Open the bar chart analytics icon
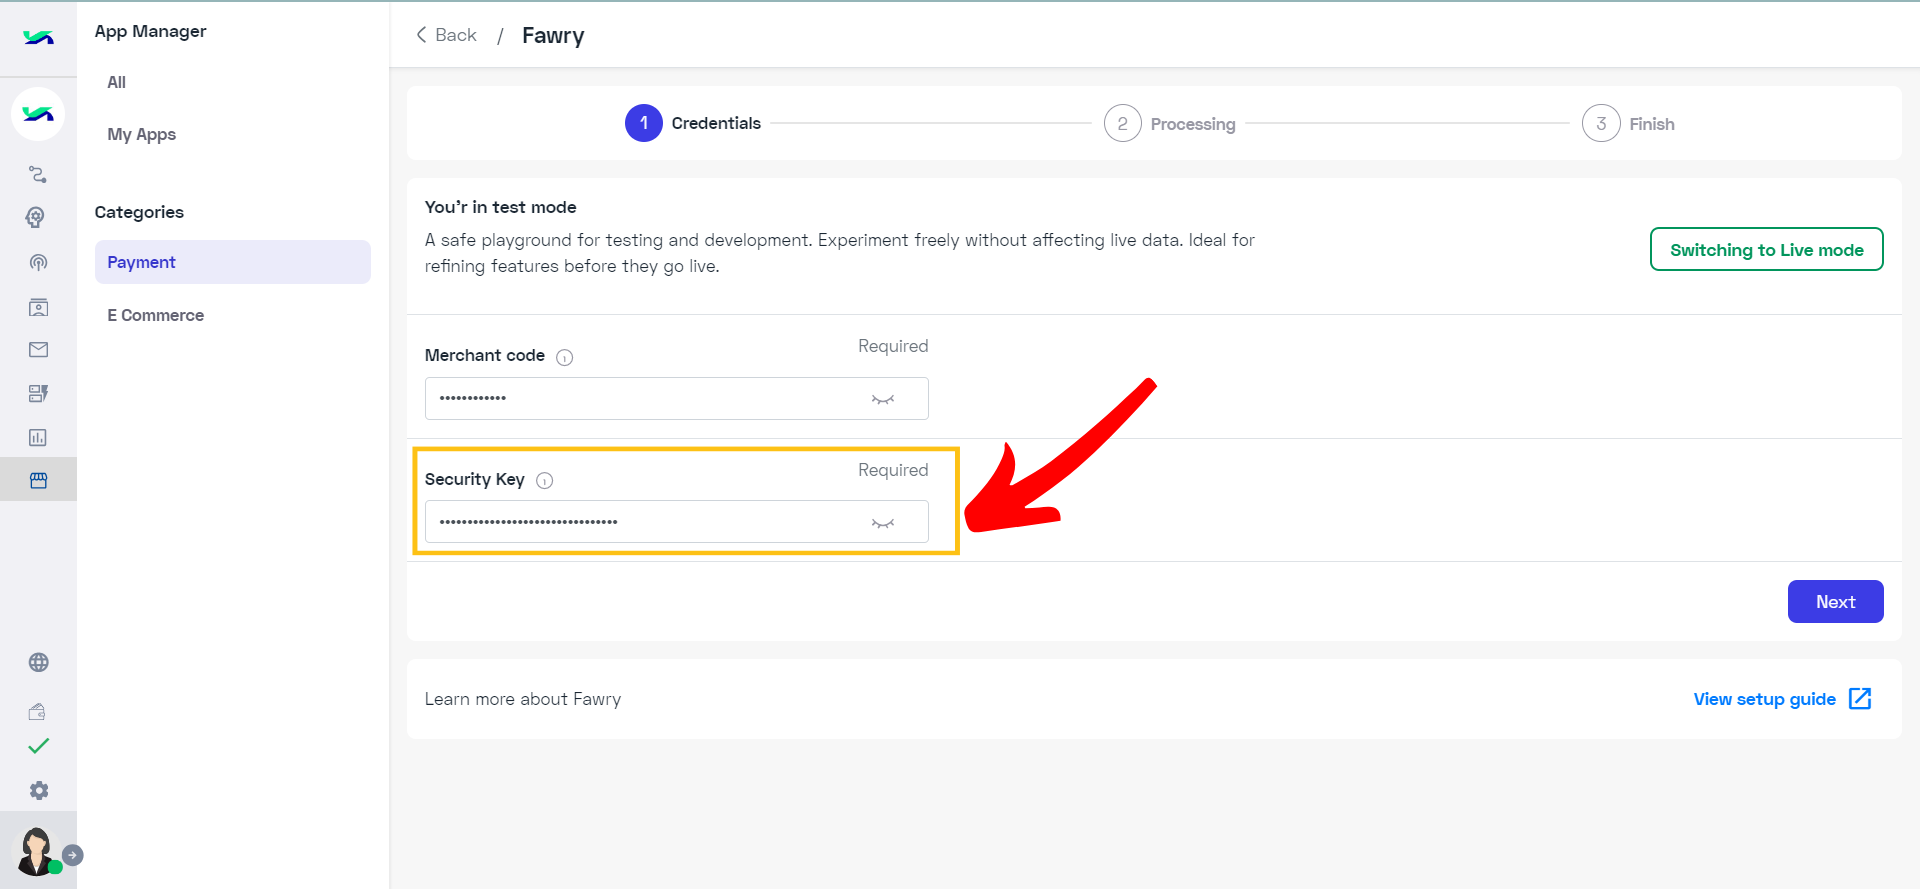1920x889 pixels. (x=38, y=437)
